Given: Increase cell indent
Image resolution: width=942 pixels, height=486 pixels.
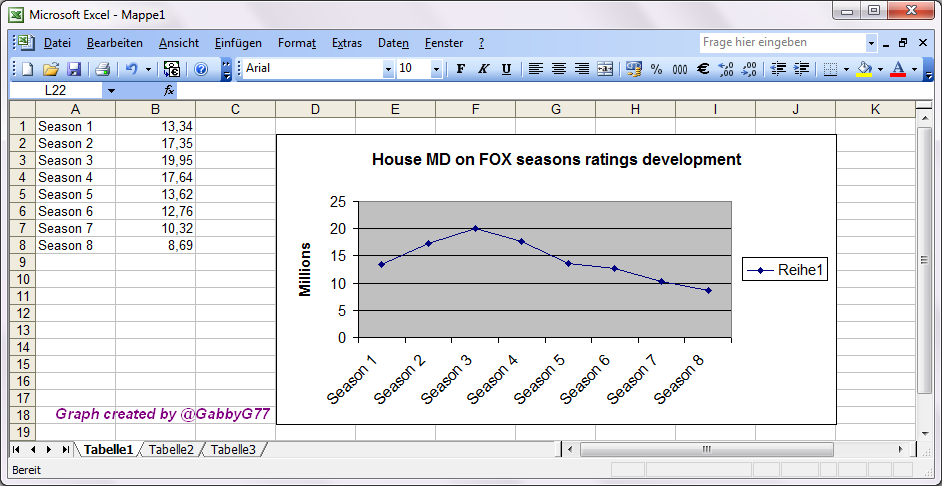Looking at the screenshot, I should pyautogui.click(x=801, y=69).
